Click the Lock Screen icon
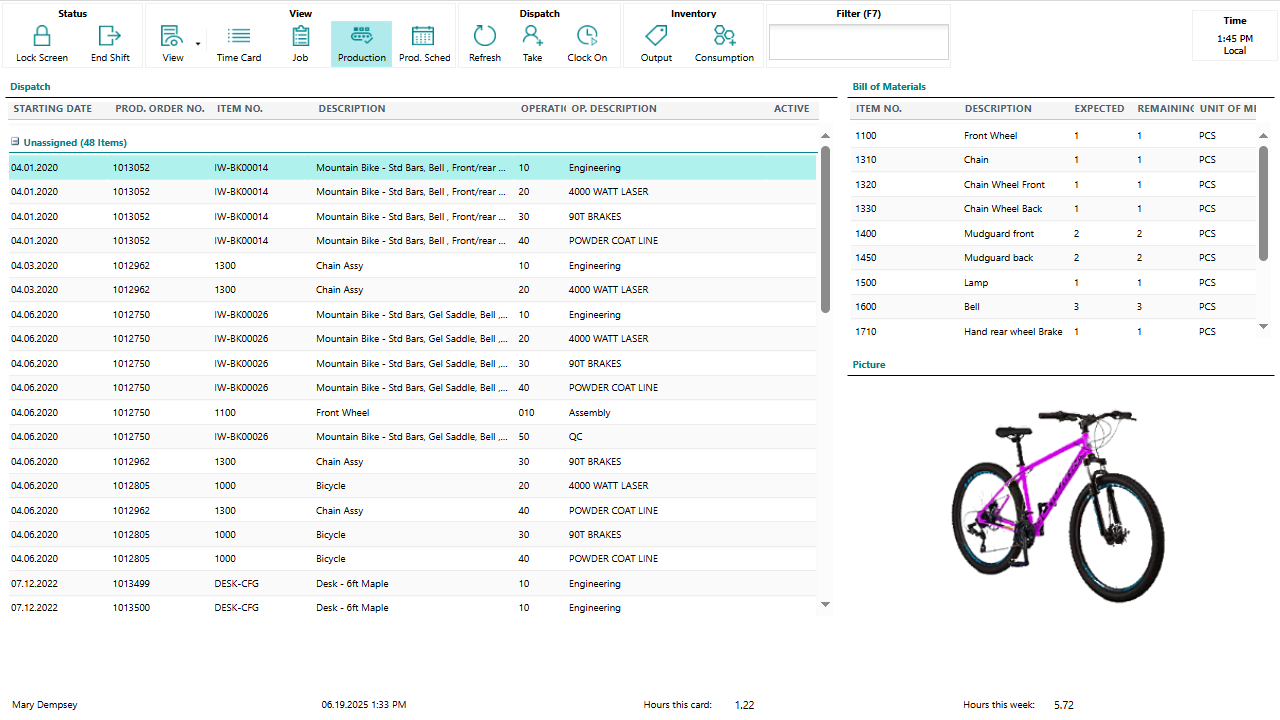 pyautogui.click(x=42, y=37)
